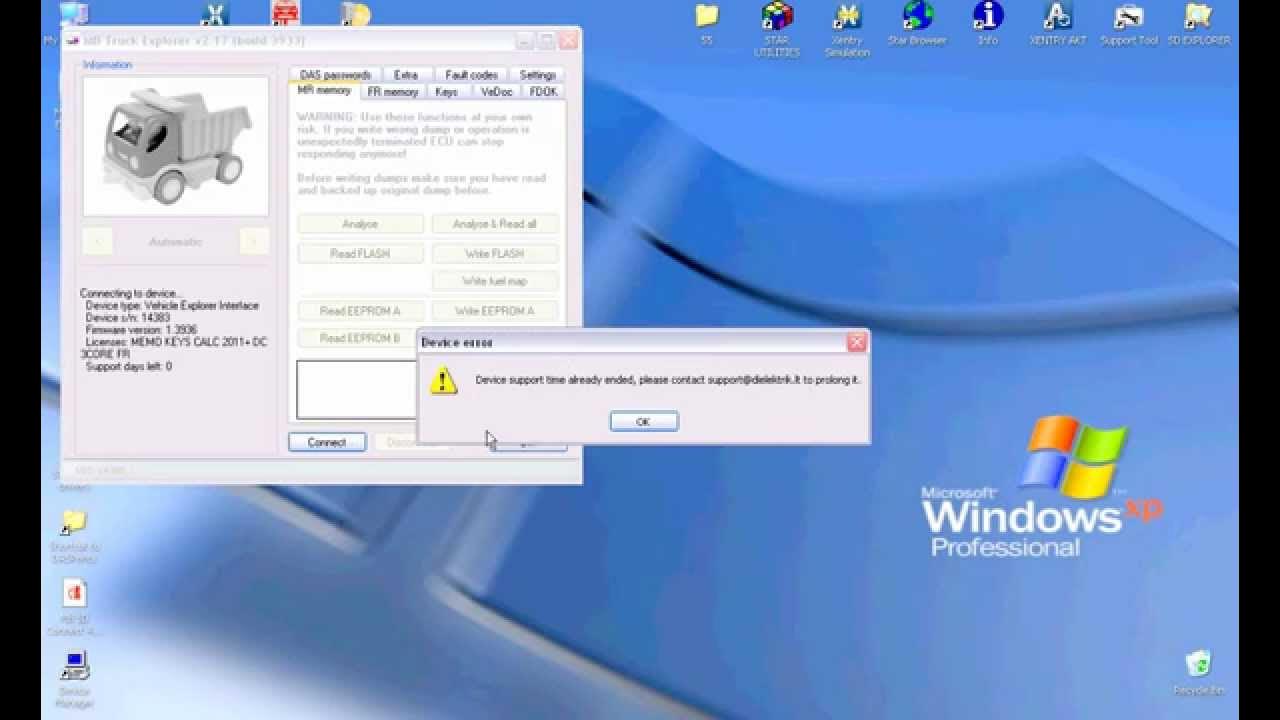Open the STAR UTILITIES desktop shortcut
This screenshot has width=1280, height=720.
pyautogui.click(x=777, y=28)
